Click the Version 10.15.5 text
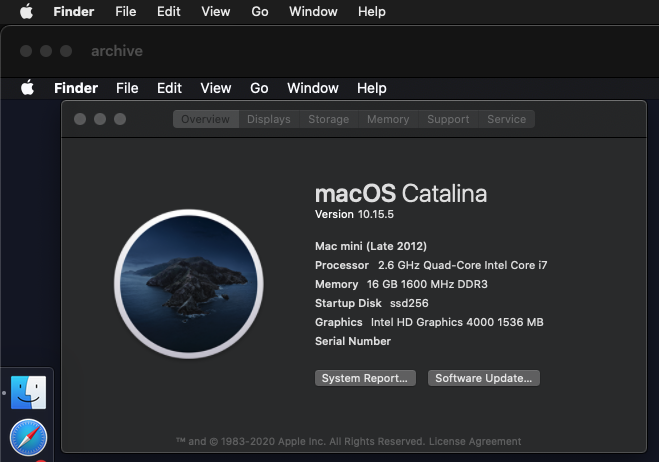The width and height of the screenshot is (659, 462). point(354,214)
